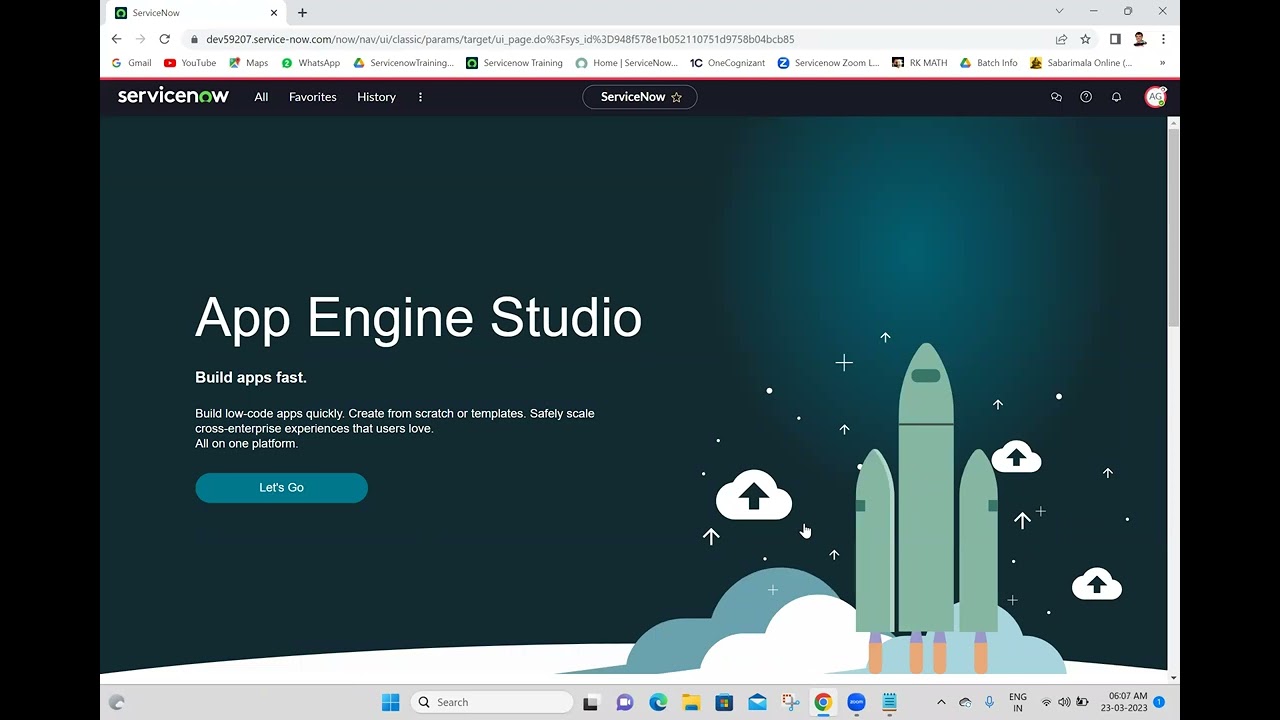This screenshot has width=1280, height=720.
Task: Open the History menu
Action: 376,97
